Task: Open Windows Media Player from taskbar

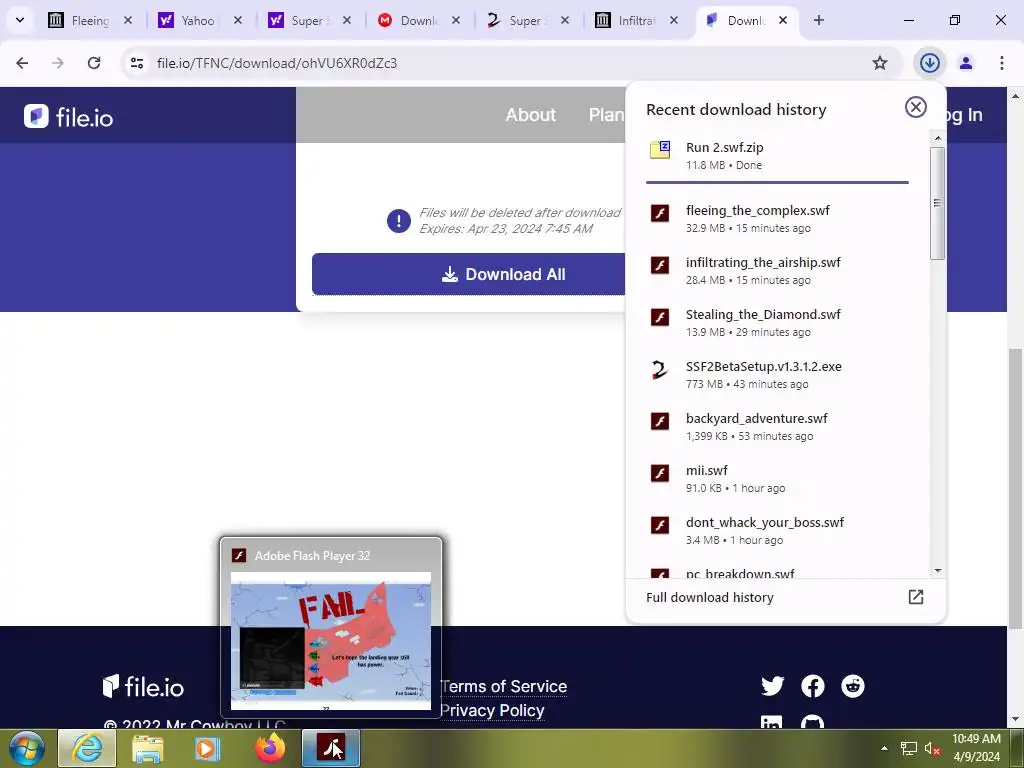Action: click(x=207, y=748)
